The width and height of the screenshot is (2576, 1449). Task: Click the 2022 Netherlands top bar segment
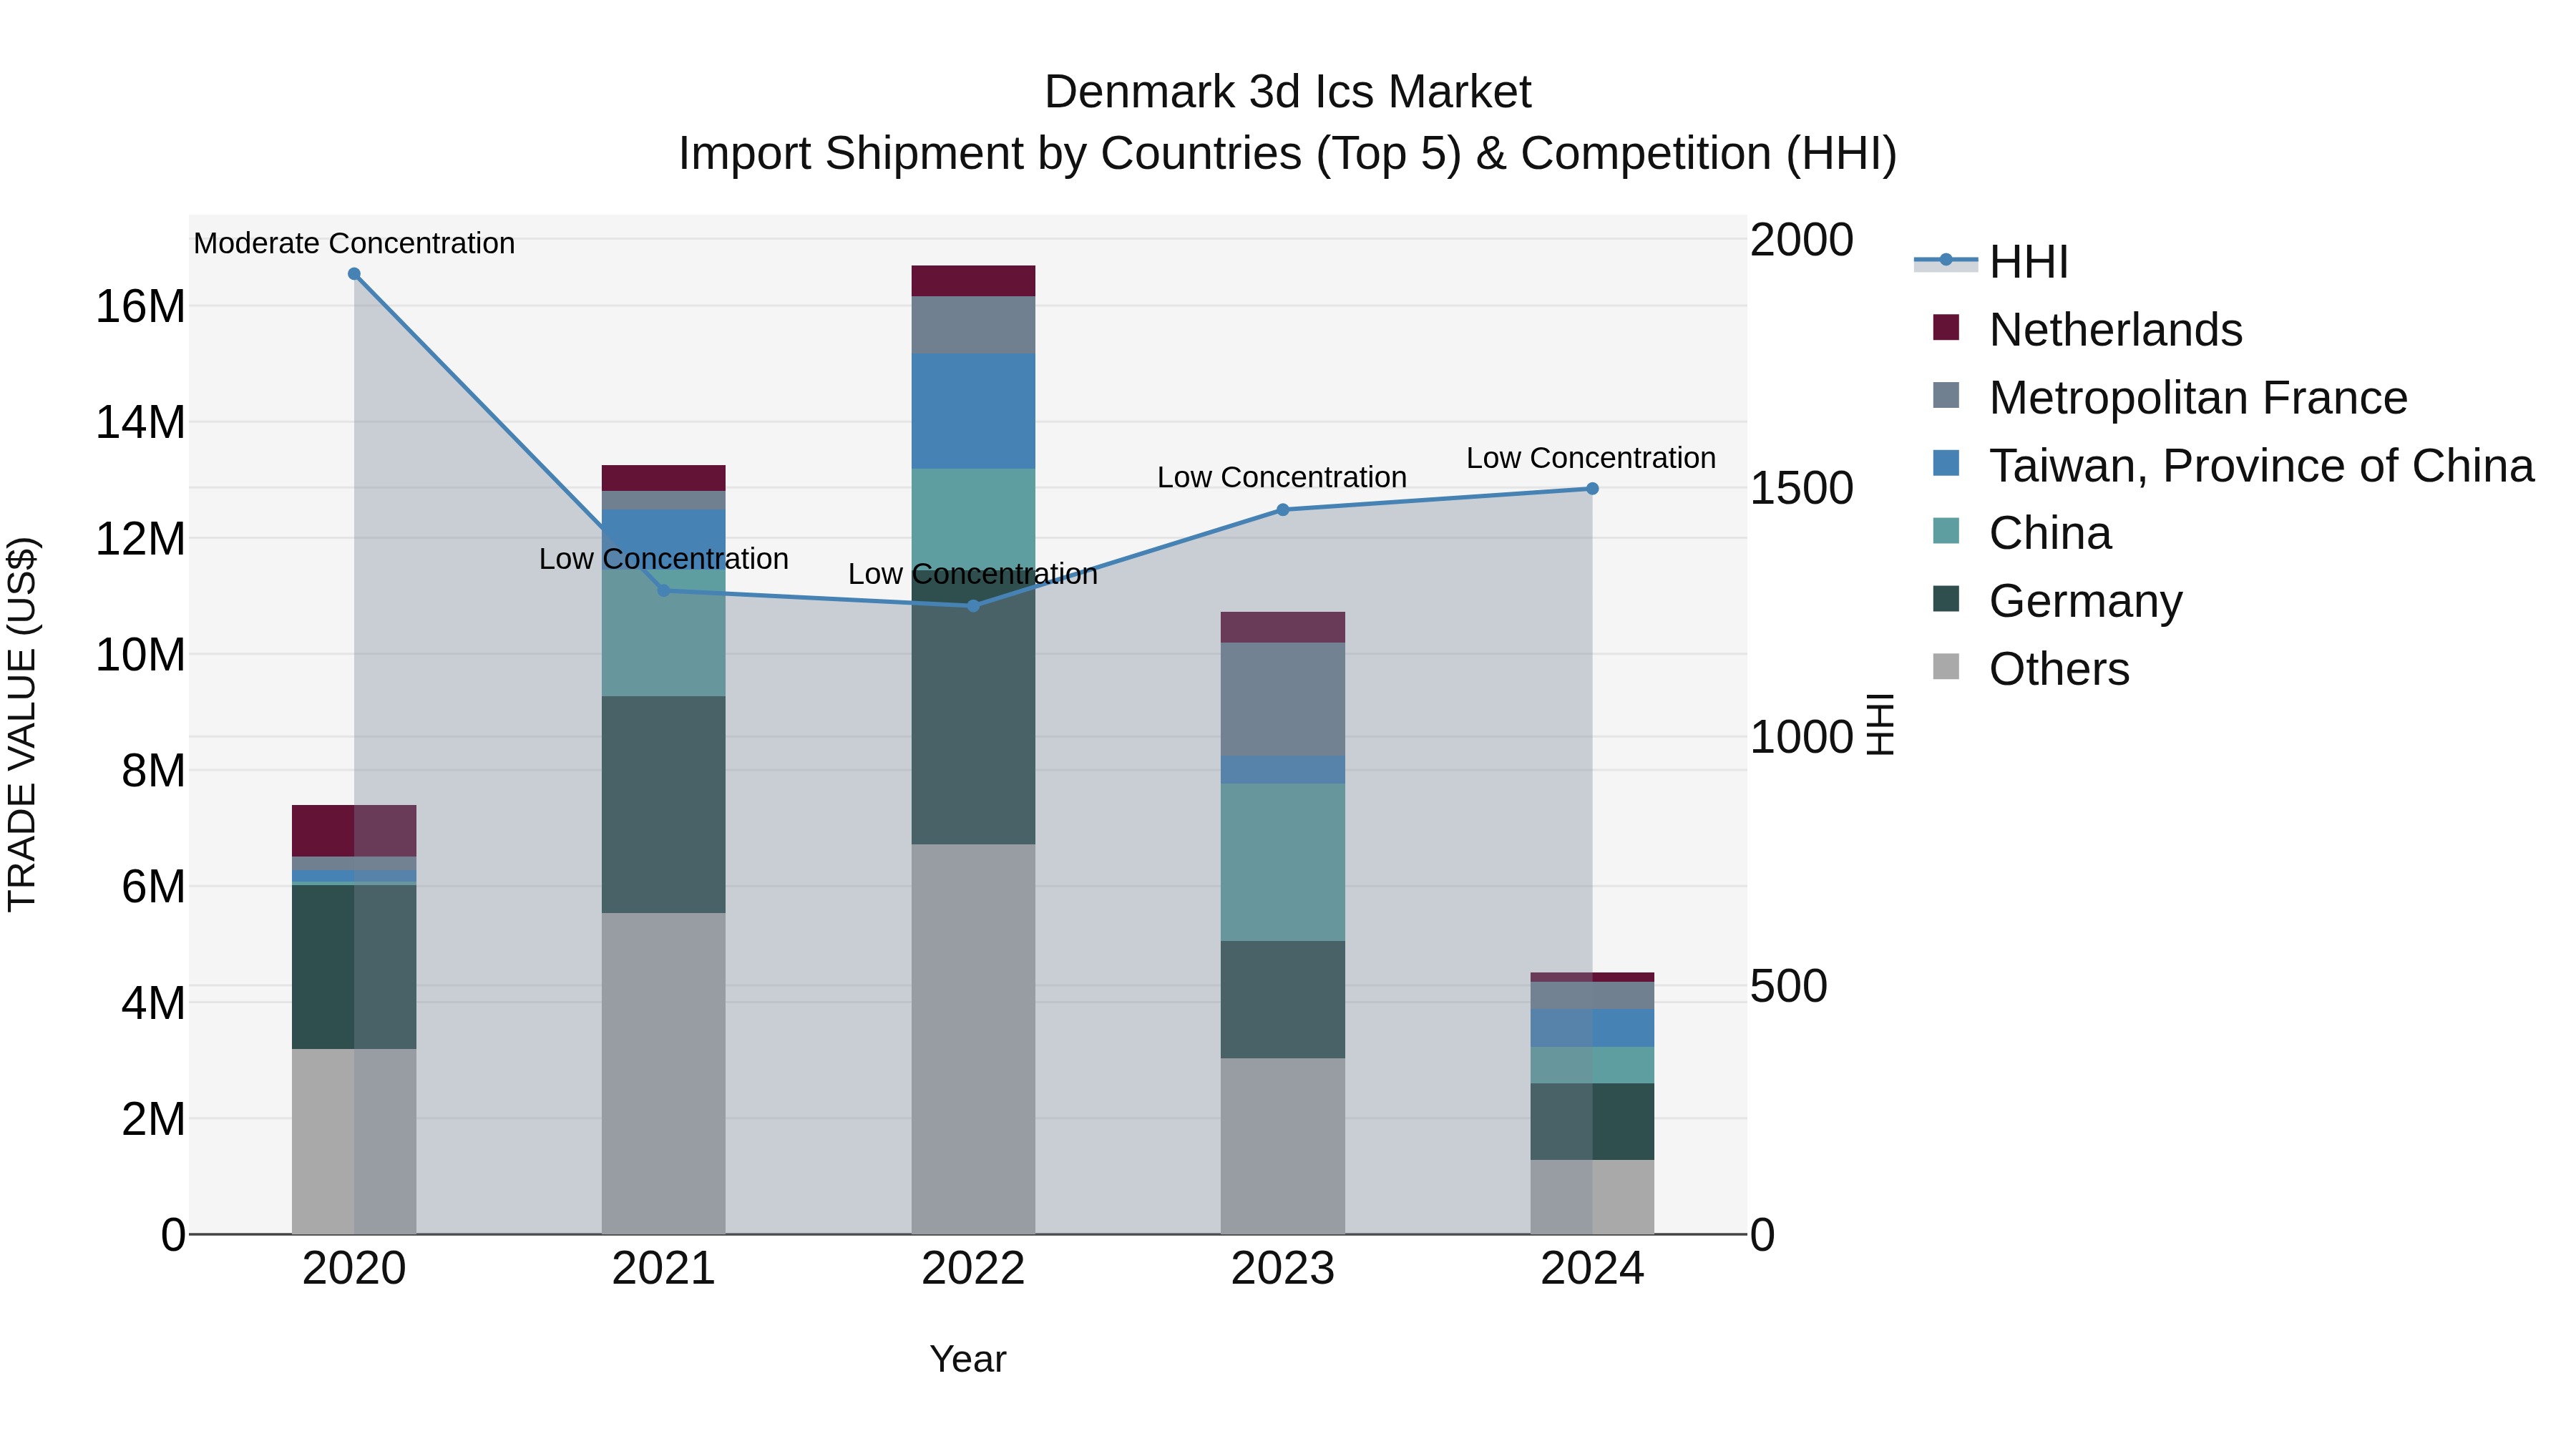coord(973,281)
